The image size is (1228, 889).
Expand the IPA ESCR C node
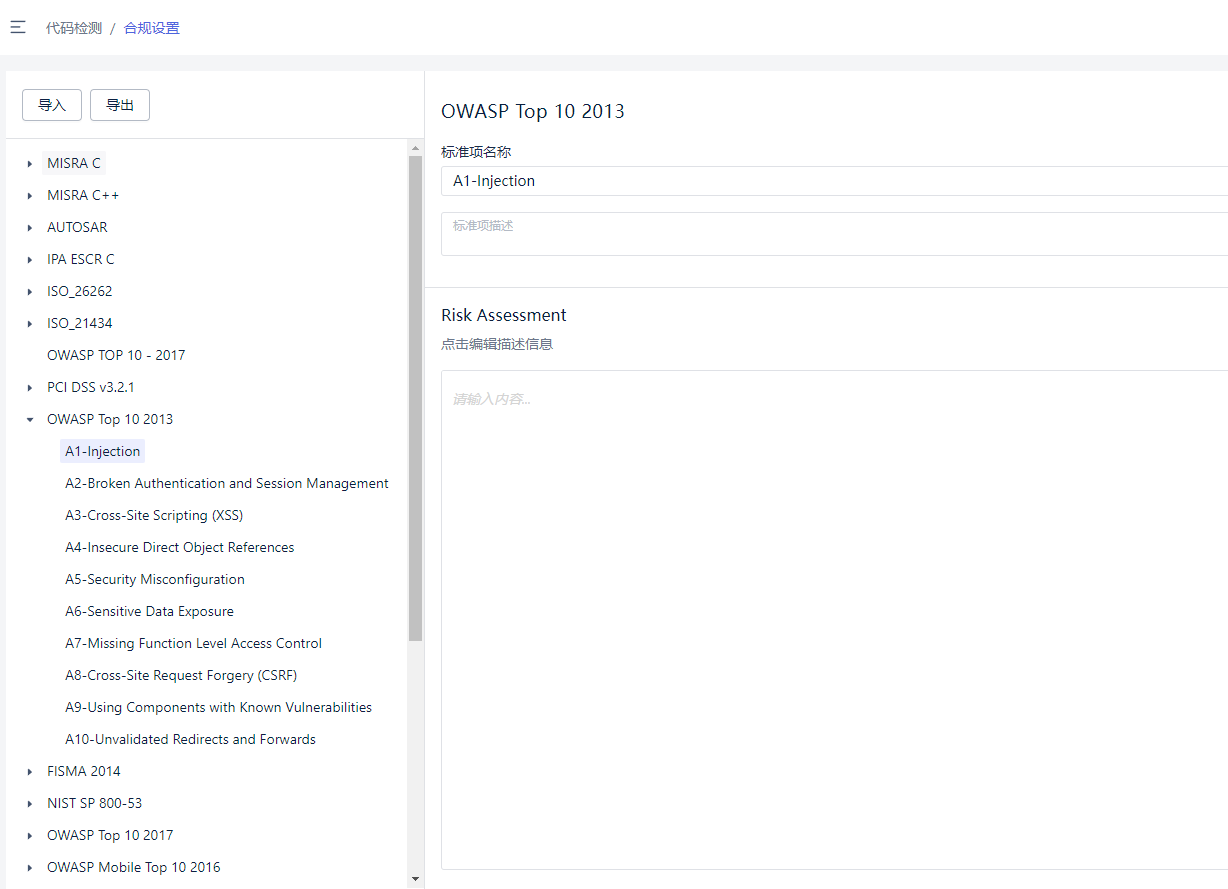tap(30, 260)
